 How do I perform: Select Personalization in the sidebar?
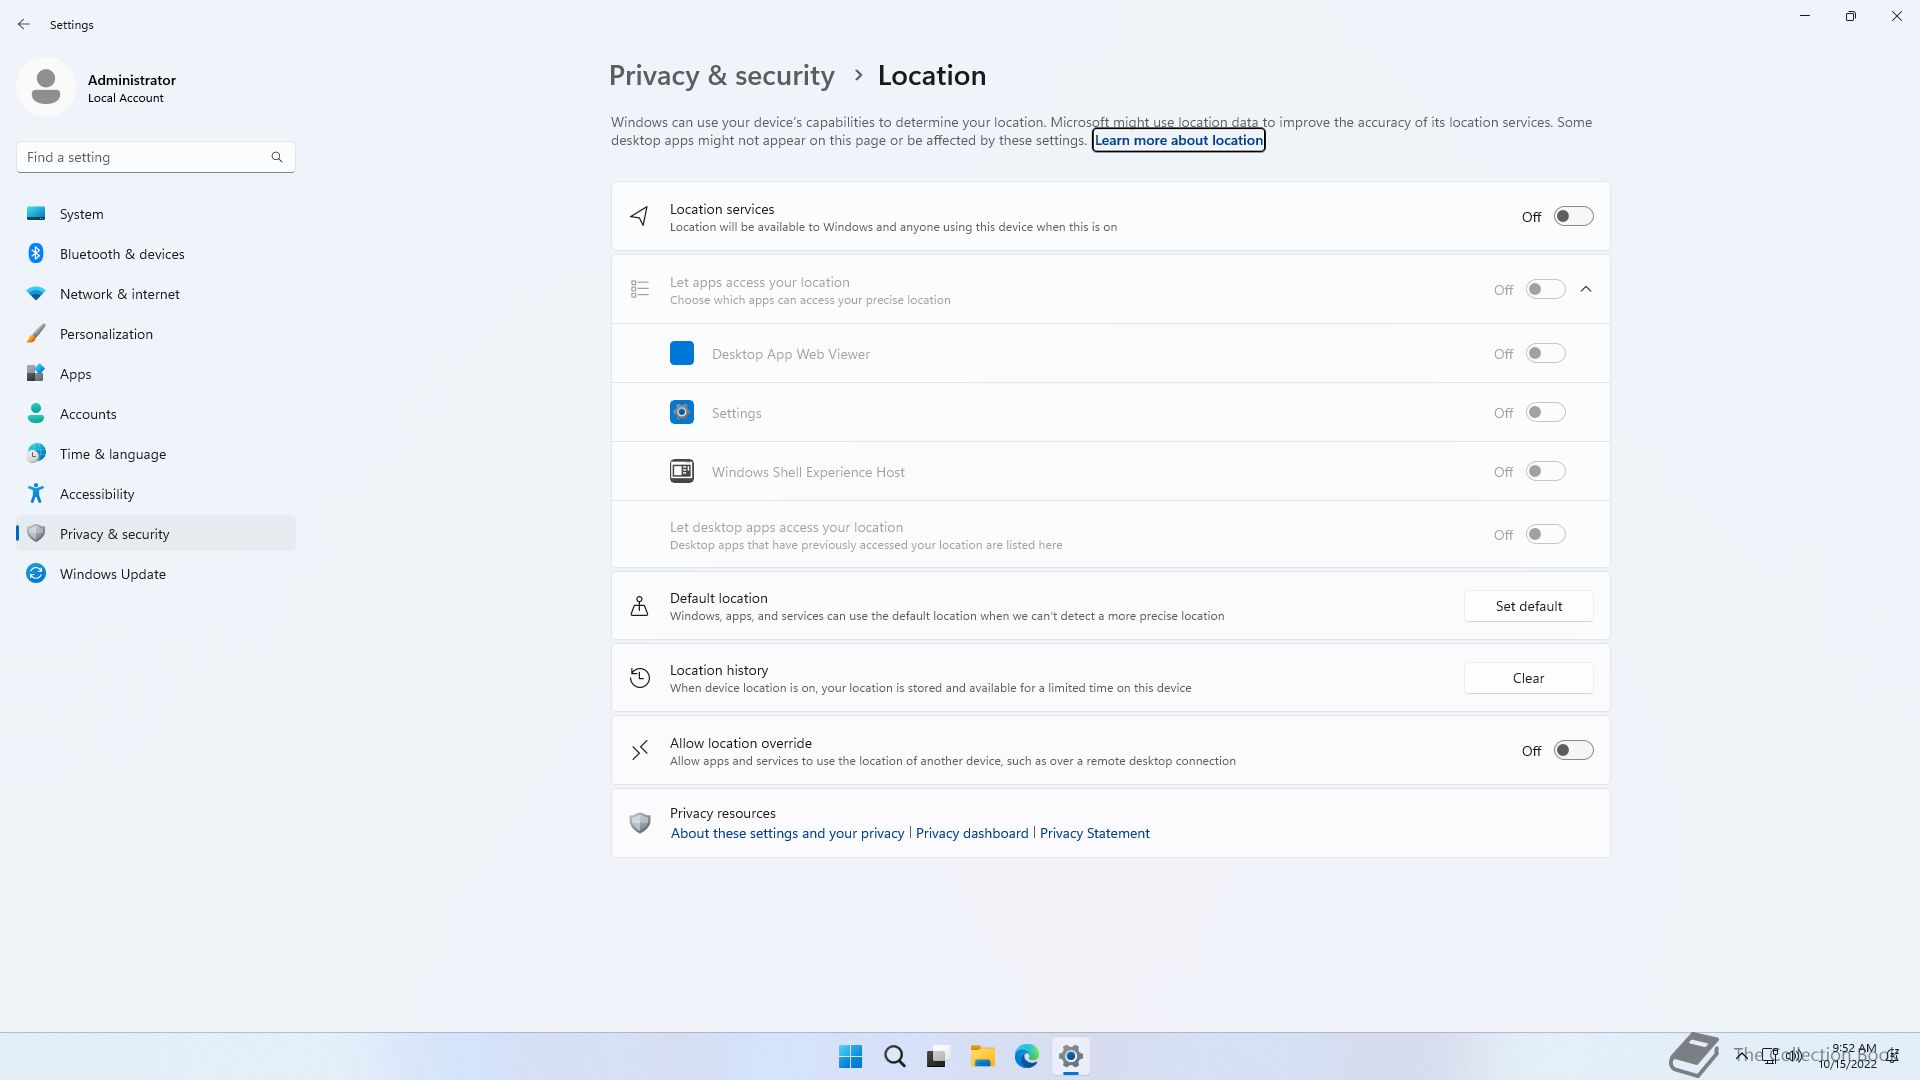(x=106, y=334)
